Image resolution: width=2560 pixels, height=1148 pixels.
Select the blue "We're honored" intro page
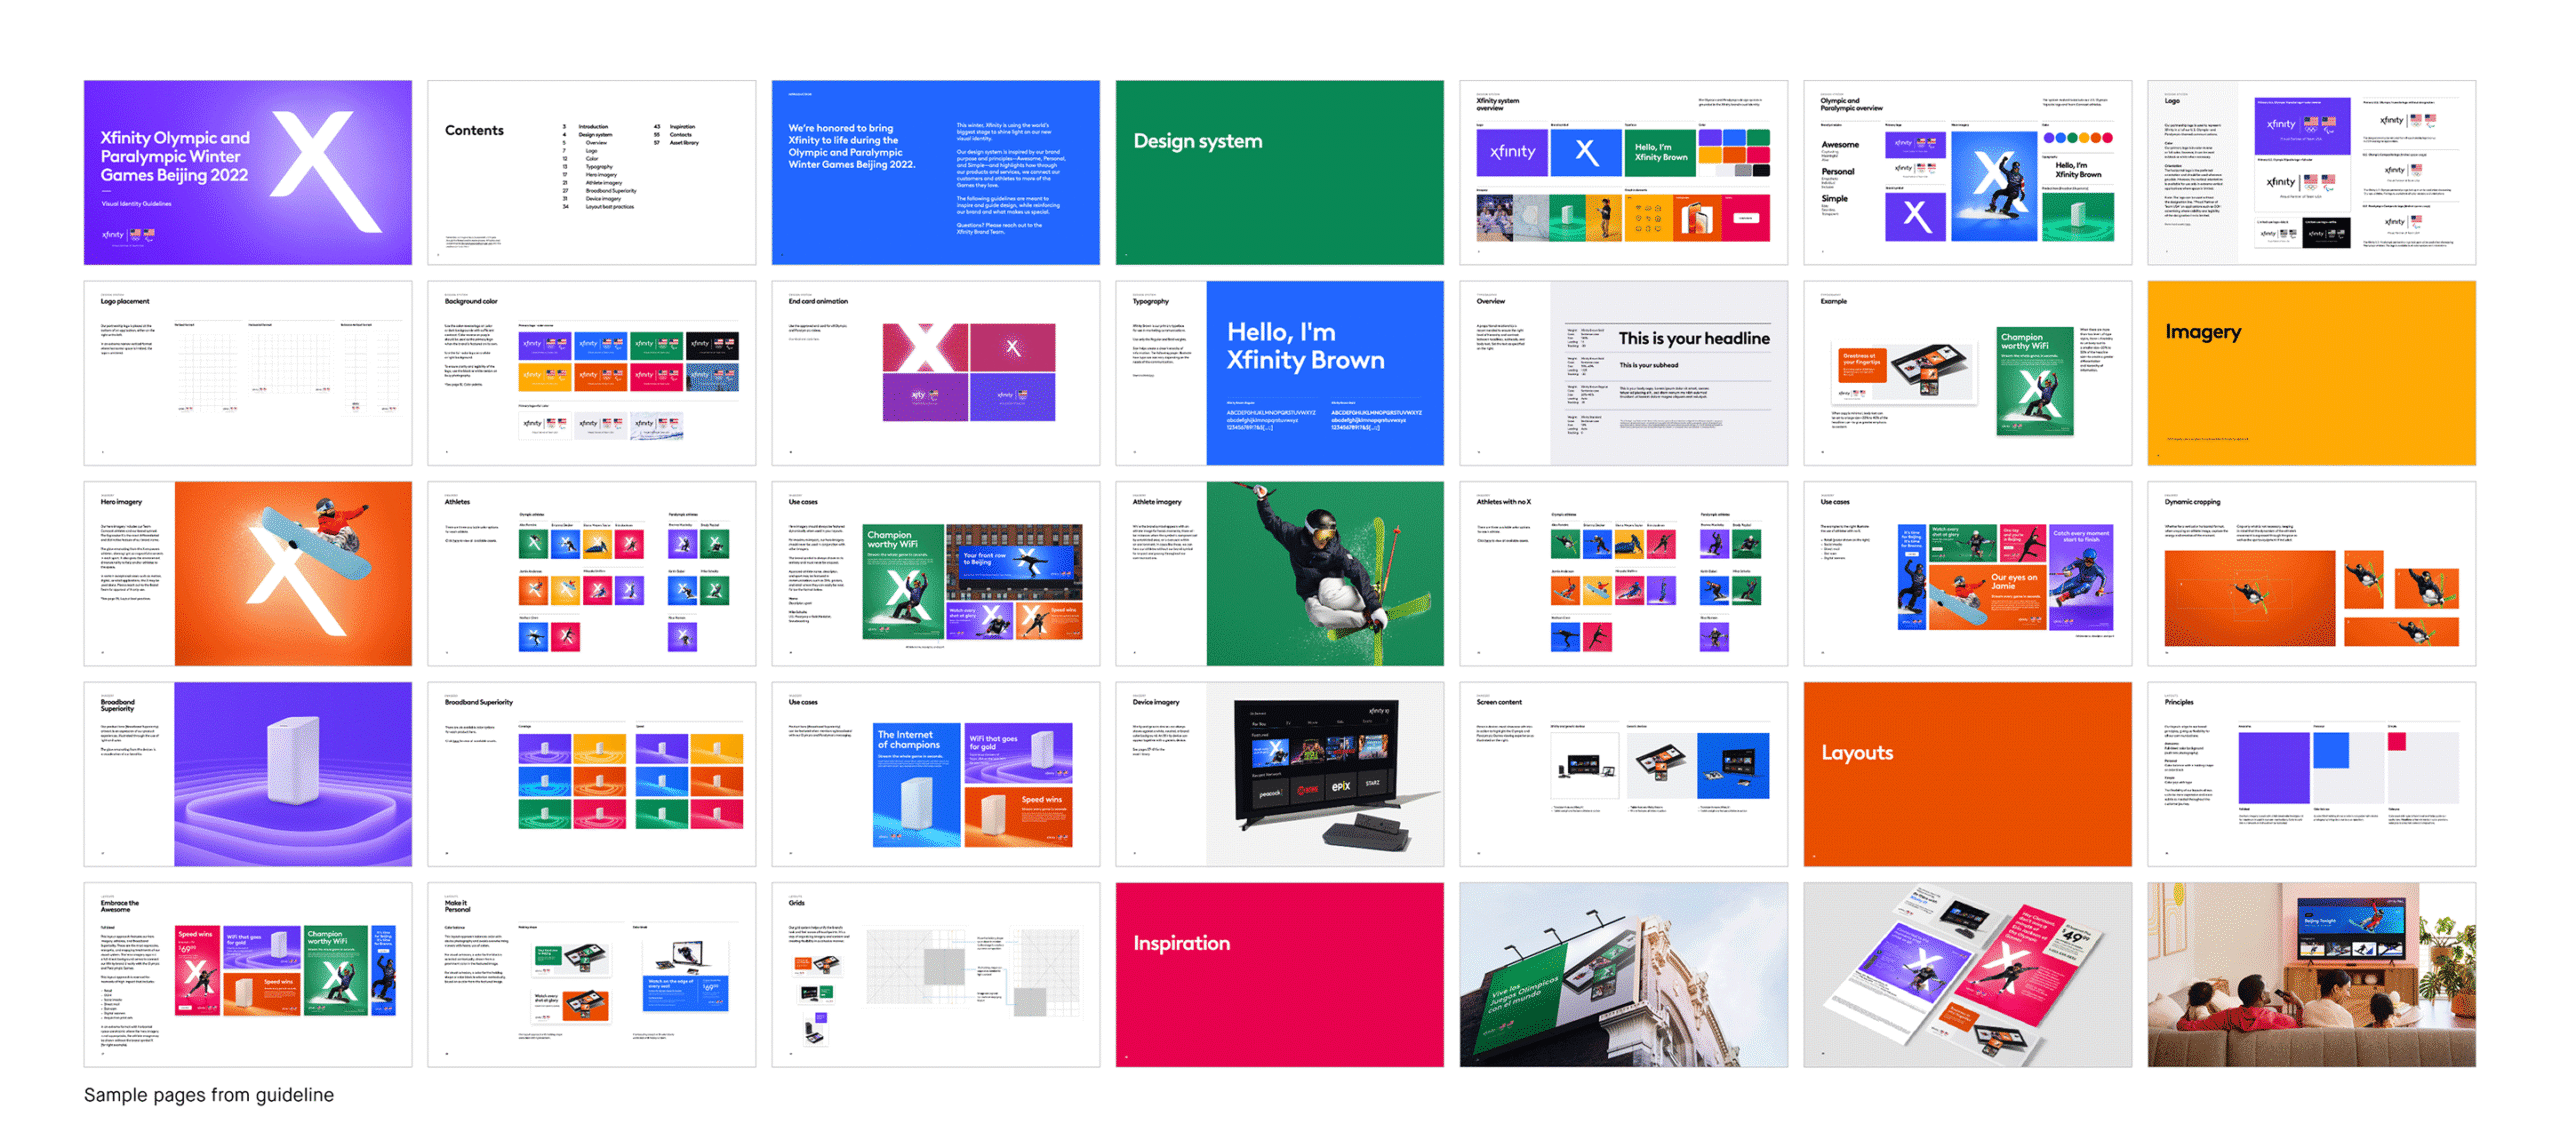click(x=935, y=172)
